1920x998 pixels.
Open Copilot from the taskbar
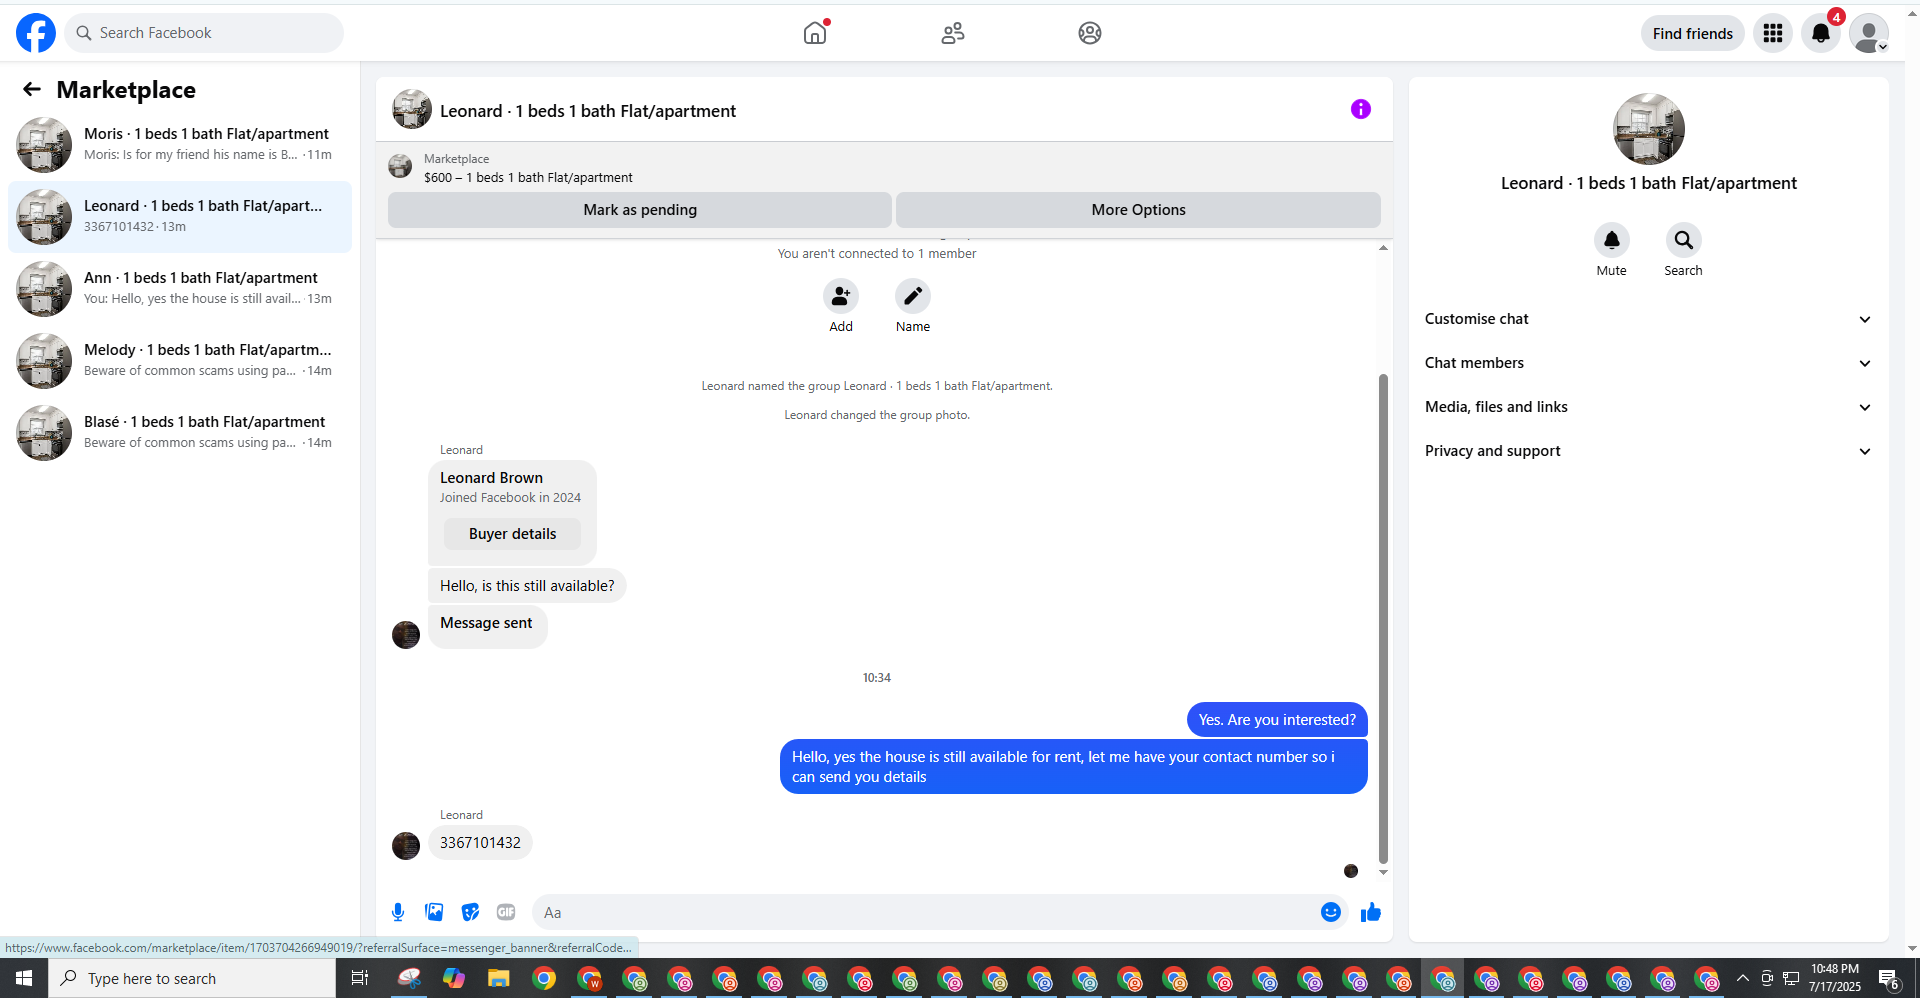[x=454, y=978]
